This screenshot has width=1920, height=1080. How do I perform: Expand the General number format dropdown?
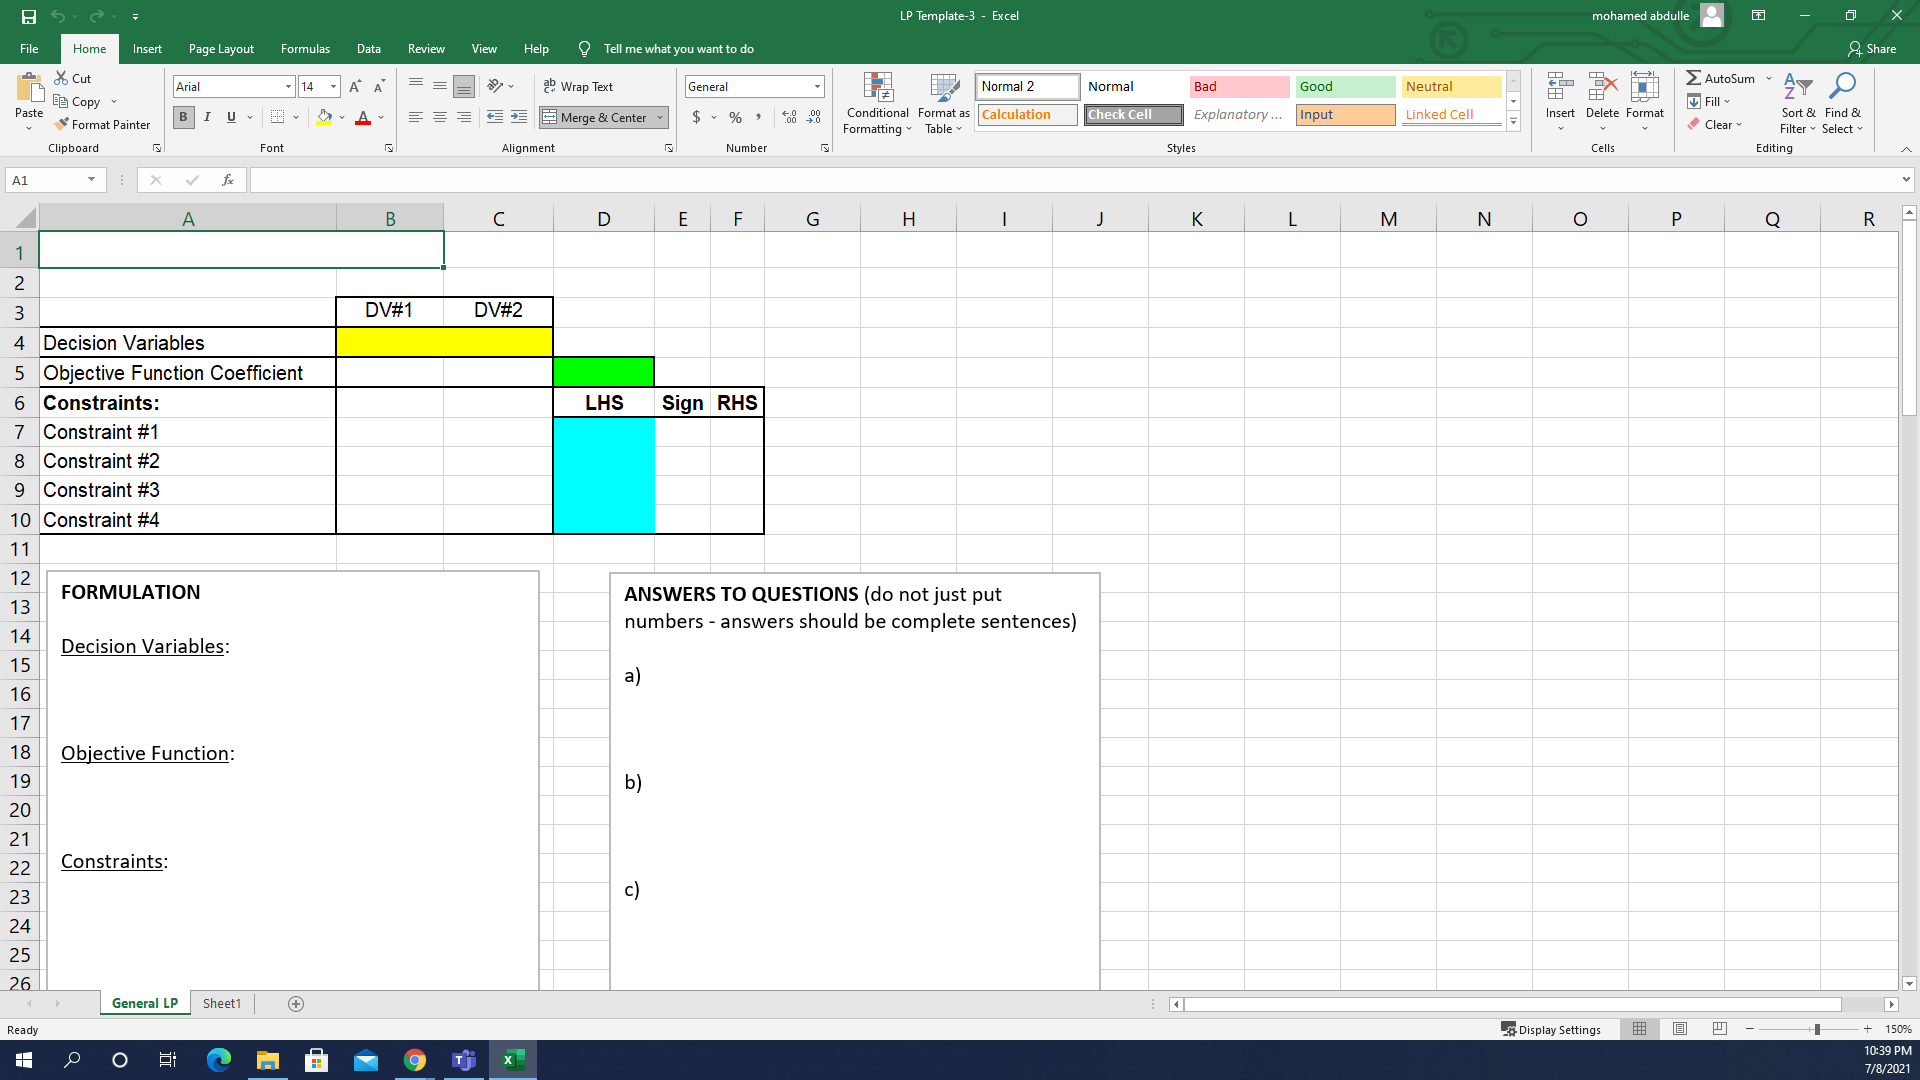pyautogui.click(x=817, y=87)
